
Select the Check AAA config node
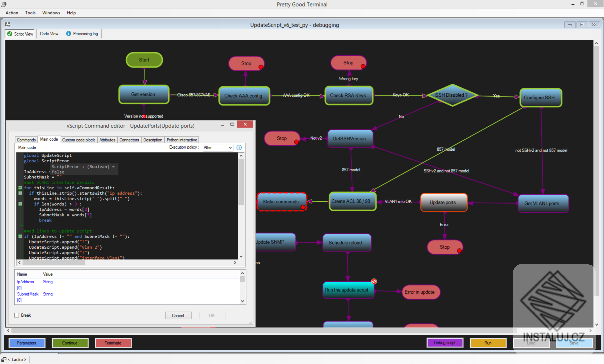click(244, 96)
